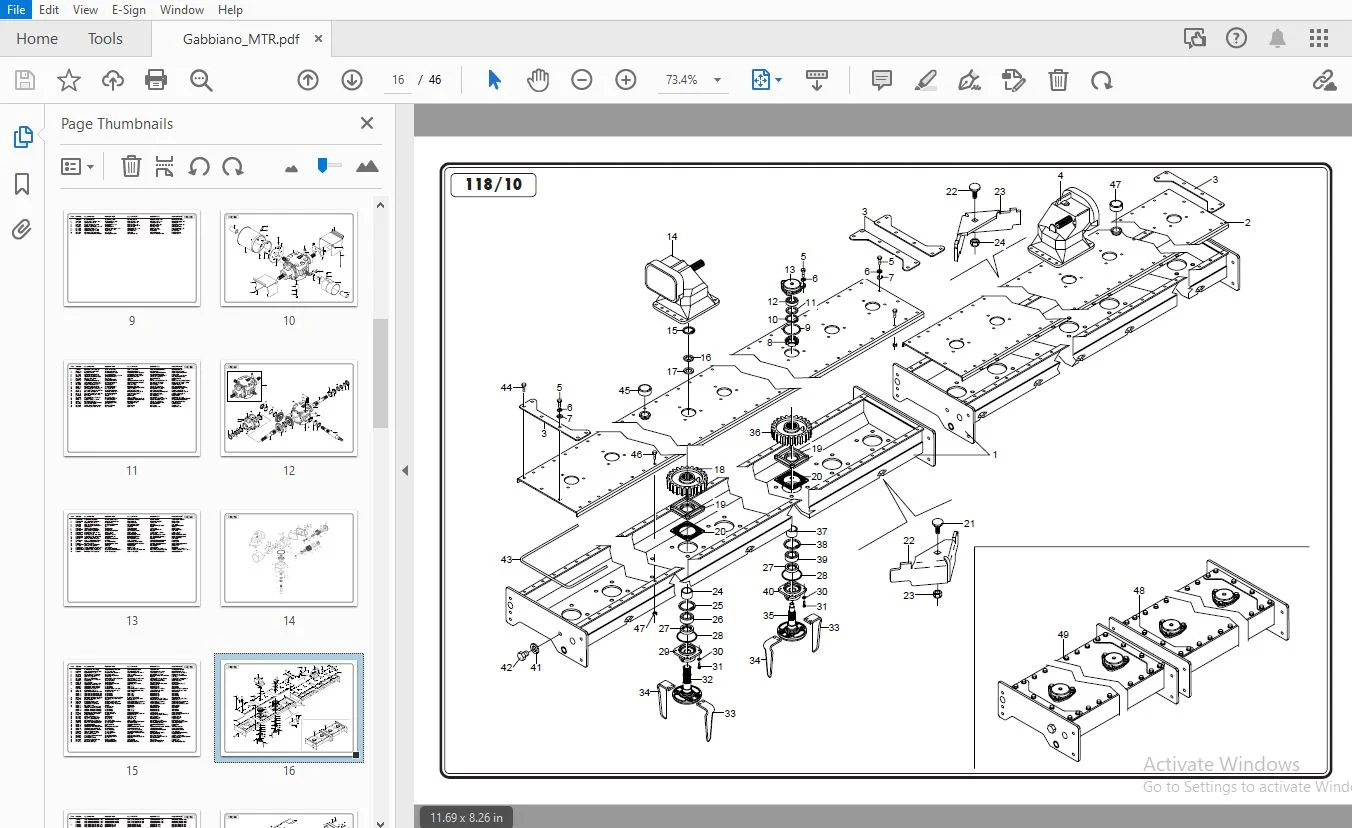
Task: Close the Gabbiano_MTR.pdf tab
Action: pyautogui.click(x=319, y=39)
